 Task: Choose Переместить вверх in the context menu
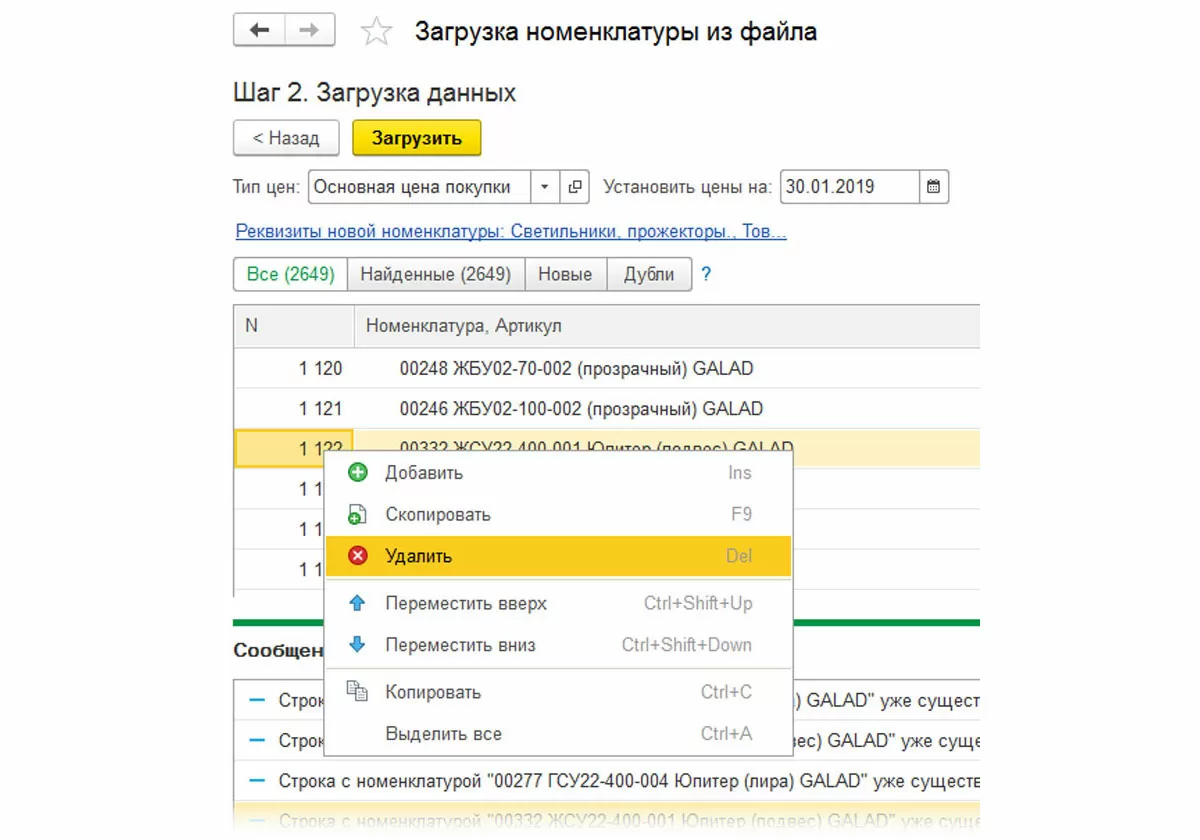tap(558, 603)
